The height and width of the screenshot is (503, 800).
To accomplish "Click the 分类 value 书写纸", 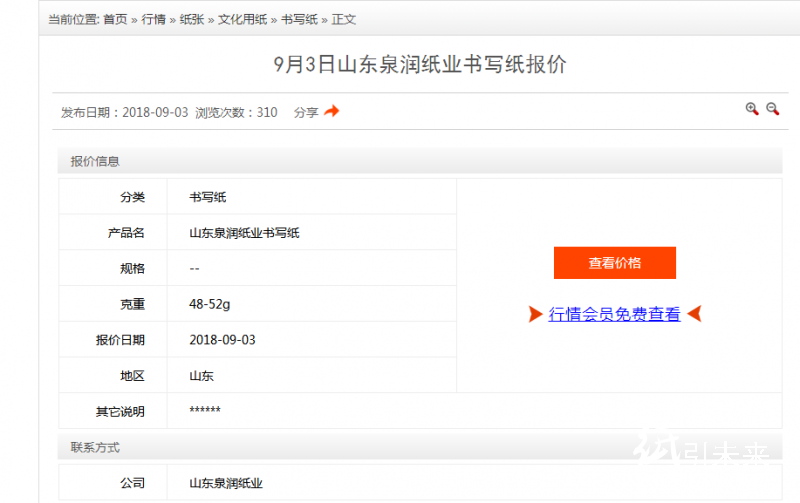I will point(208,197).
